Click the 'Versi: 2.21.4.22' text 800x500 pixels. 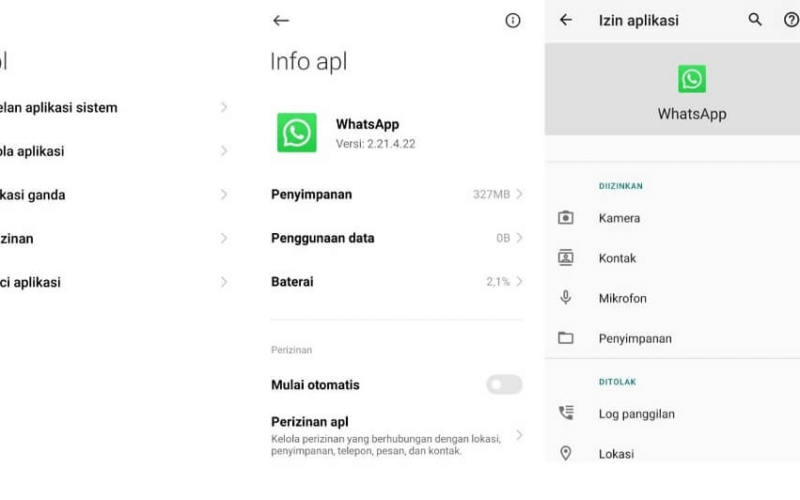(376, 144)
